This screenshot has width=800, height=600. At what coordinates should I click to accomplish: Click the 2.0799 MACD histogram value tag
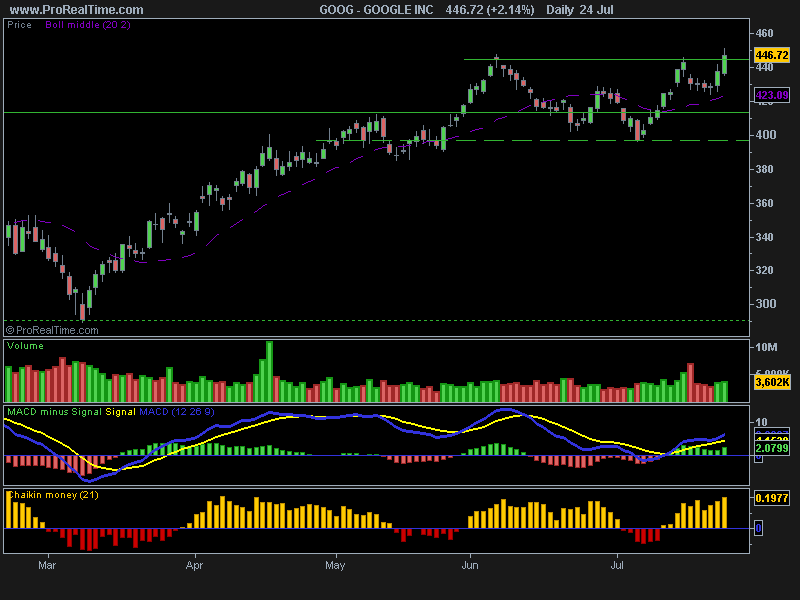coord(772,448)
